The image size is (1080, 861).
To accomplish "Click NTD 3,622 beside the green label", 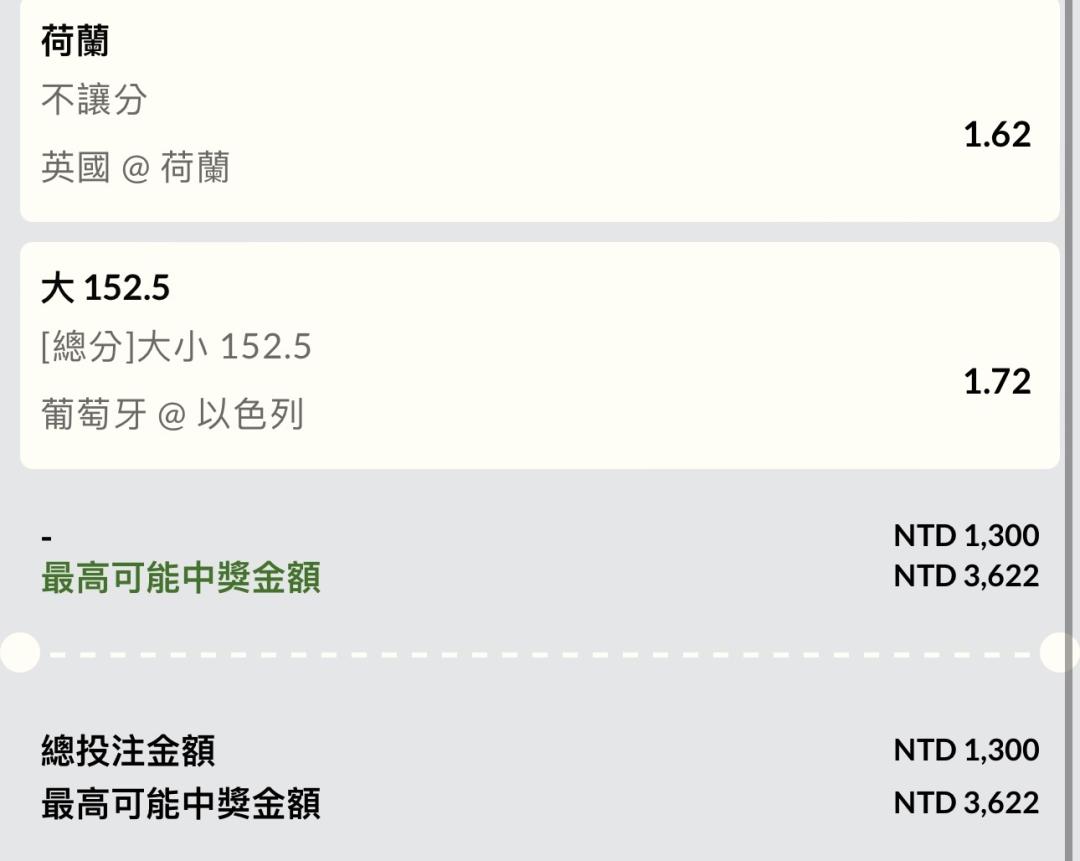I will point(966,576).
